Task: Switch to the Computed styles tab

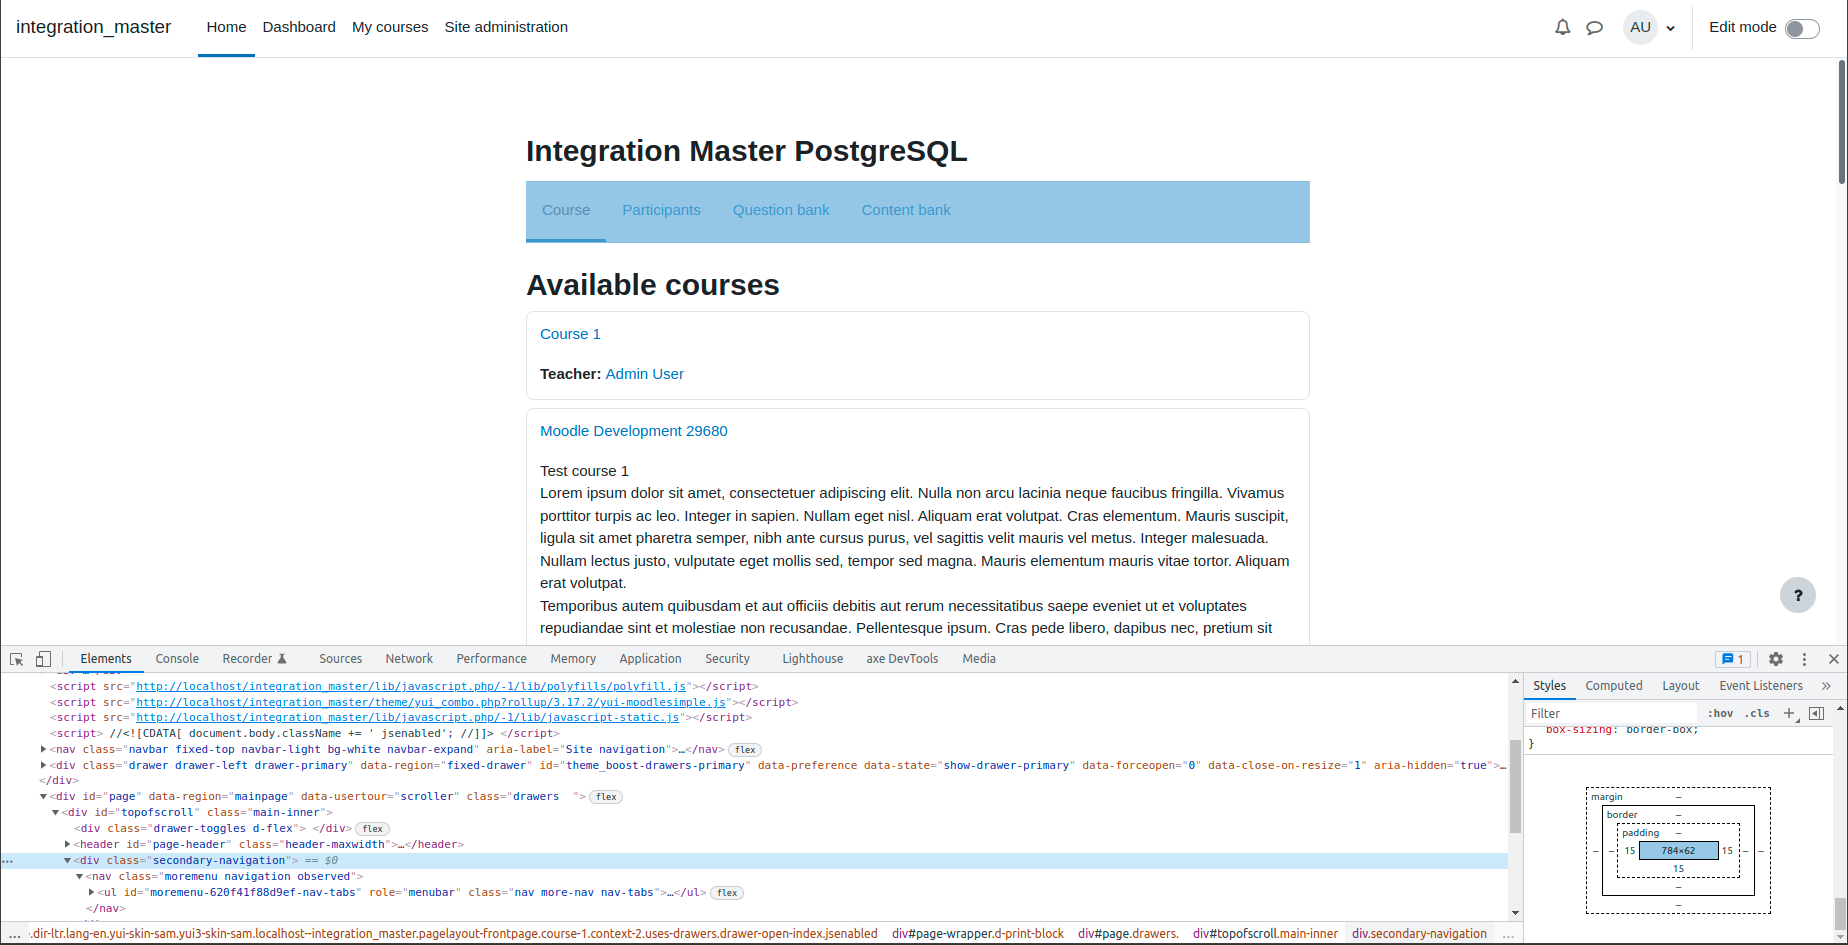Action: tap(1613, 686)
